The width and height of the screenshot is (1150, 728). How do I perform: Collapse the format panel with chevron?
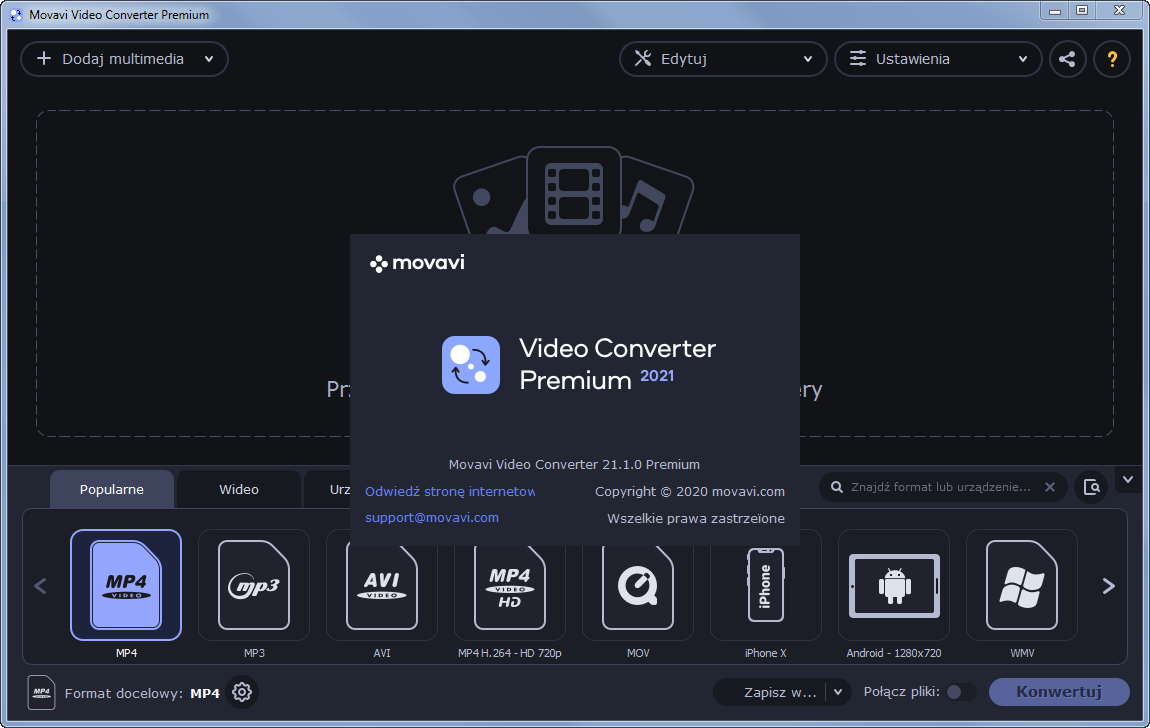[x=1128, y=479]
